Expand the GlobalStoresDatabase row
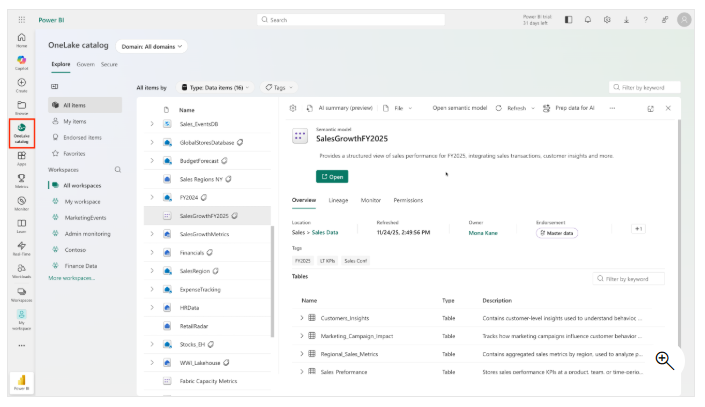 (152, 142)
